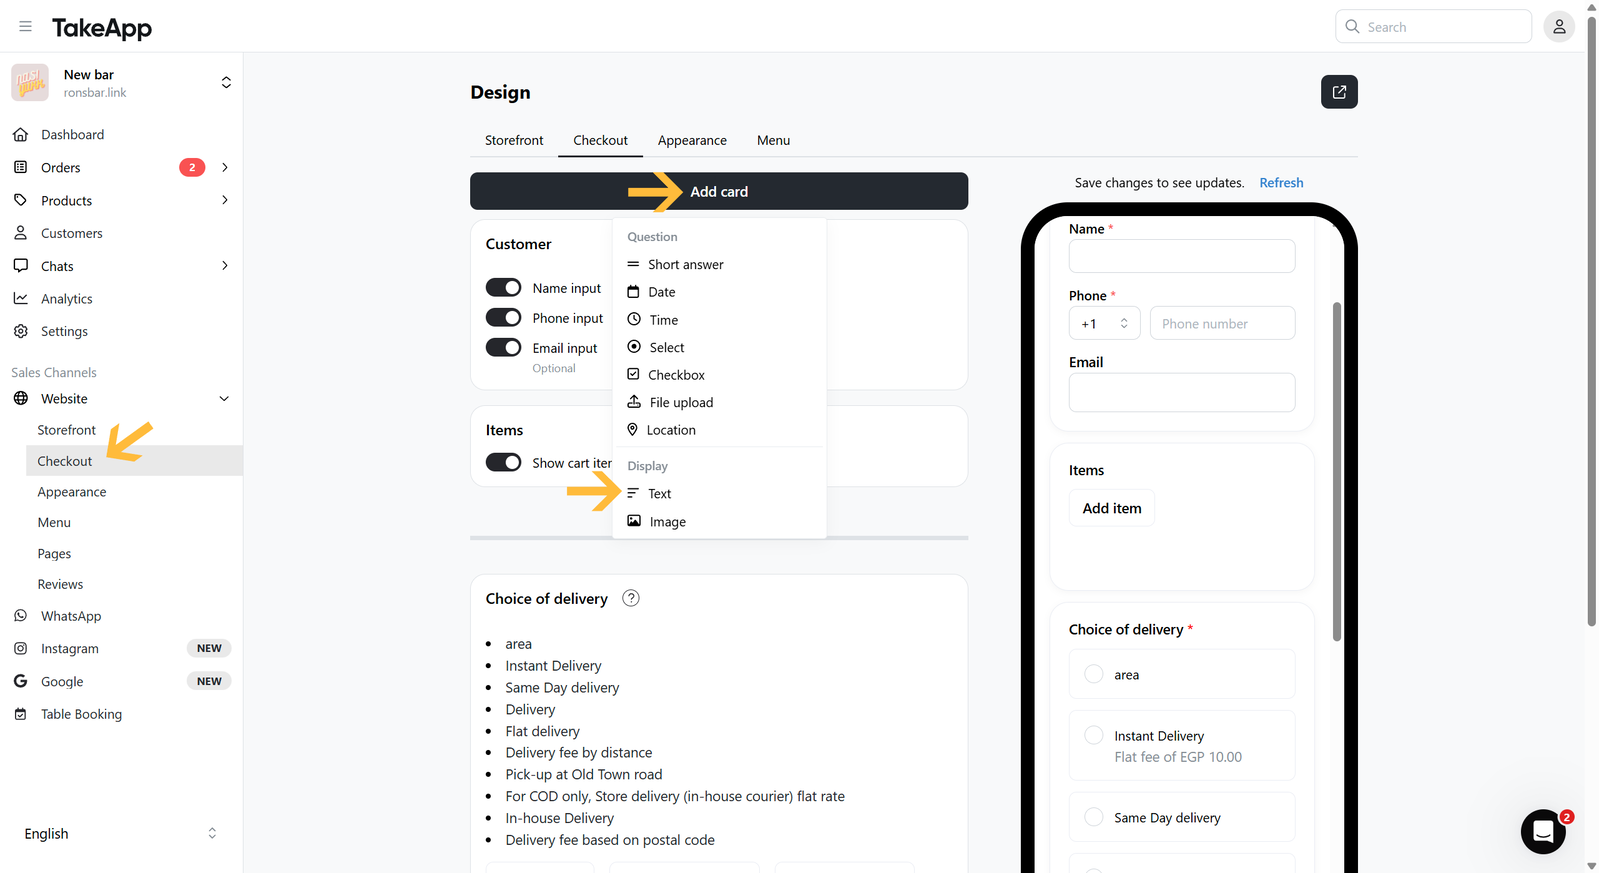The image size is (1599, 873).
Task: Expand the Chats submenu chevron
Action: point(225,266)
